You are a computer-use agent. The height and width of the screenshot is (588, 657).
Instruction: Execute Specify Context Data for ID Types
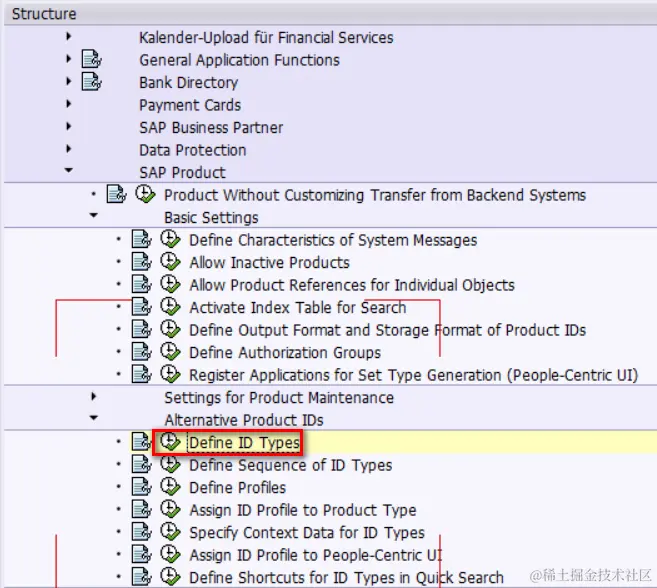[170, 531]
